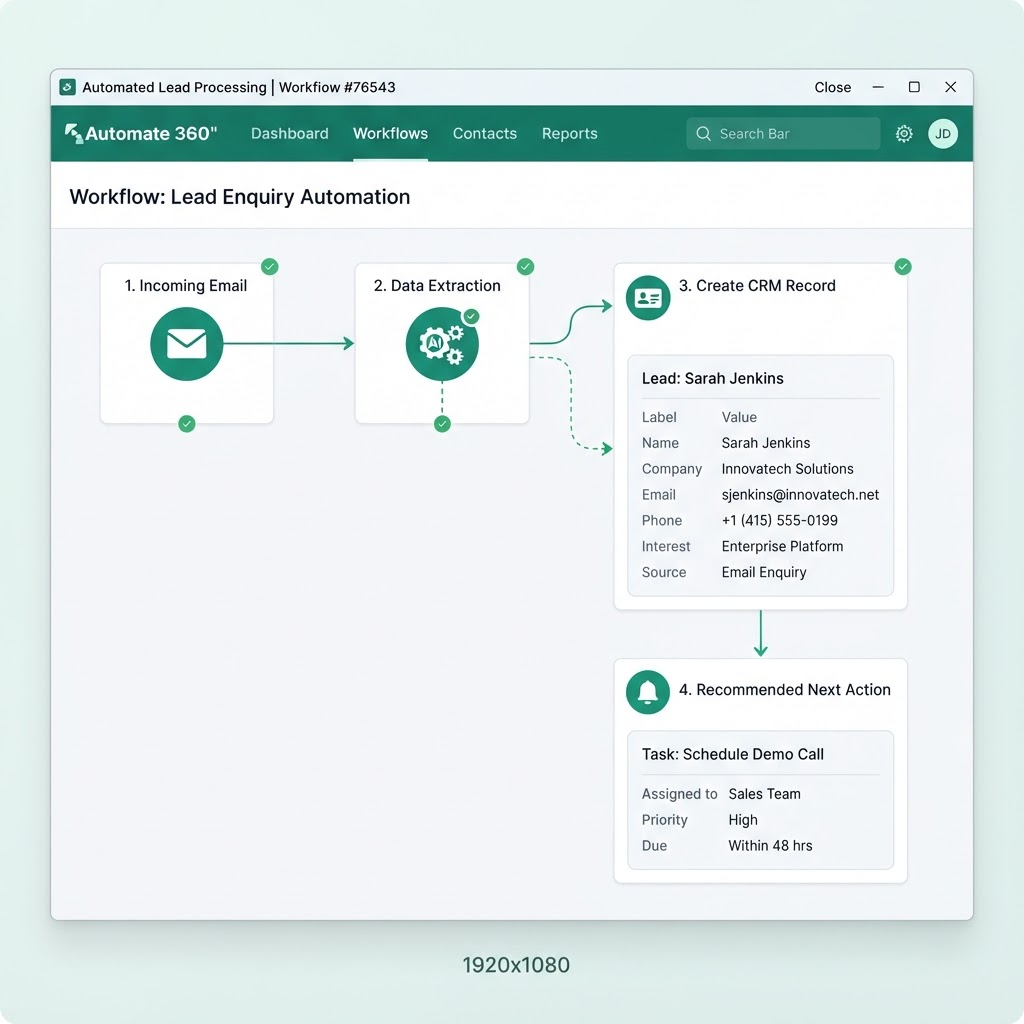1024x1024 pixels.
Task: Open the JD user avatar
Action: (x=942, y=134)
